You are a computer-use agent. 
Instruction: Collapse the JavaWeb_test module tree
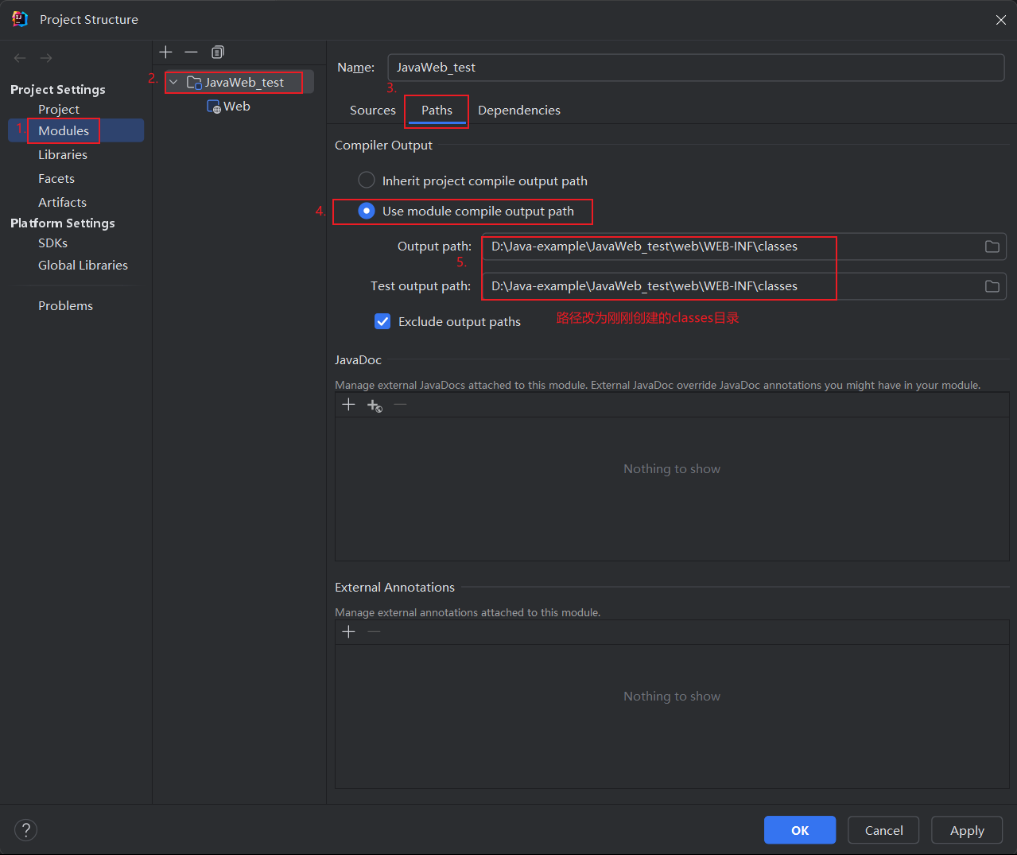pyautogui.click(x=173, y=81)
